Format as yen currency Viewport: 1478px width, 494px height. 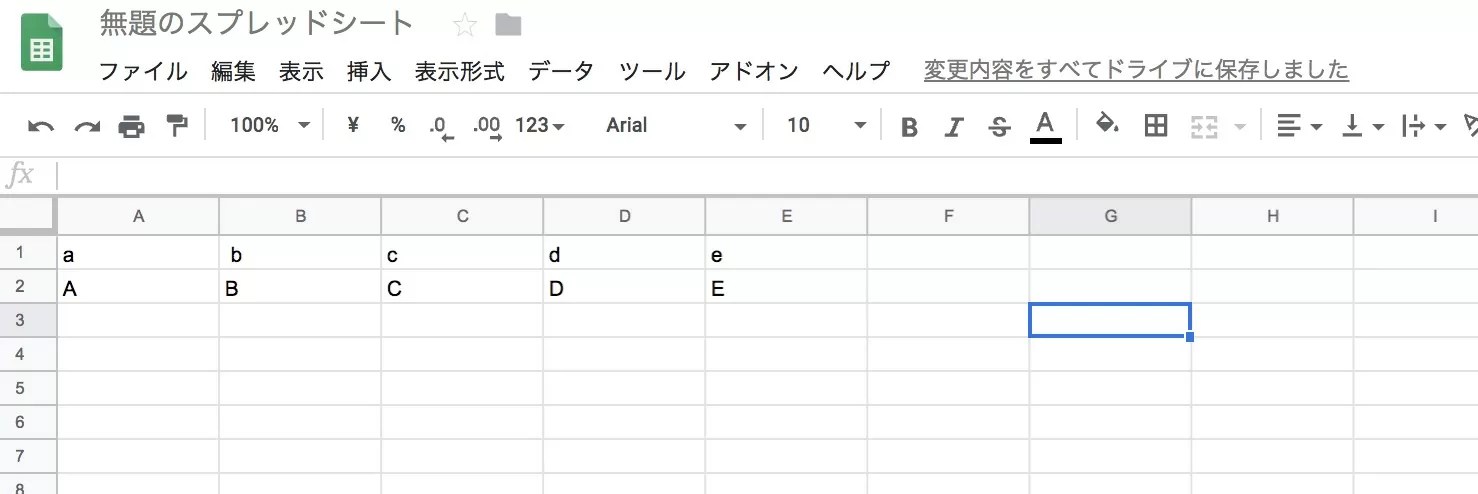click(352, 125)
